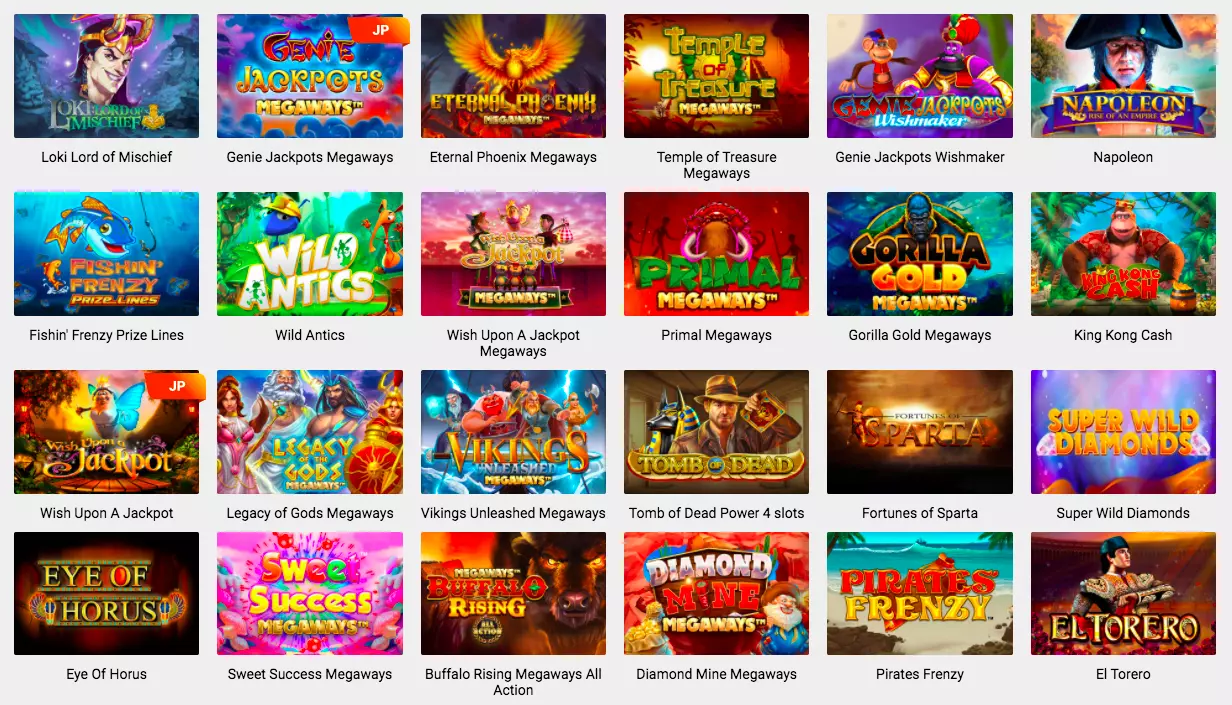Open the King Kong Cash game tile
1232x705 pixels.
(1123, 254)
